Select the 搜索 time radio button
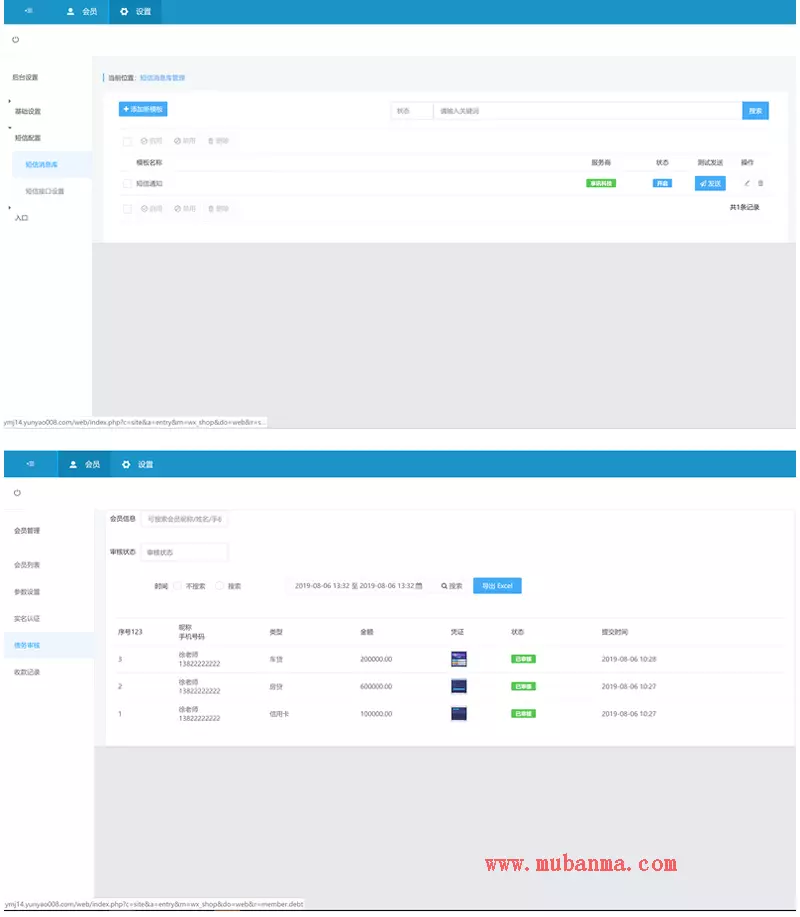This screenshot has width=800, height=917. click(x=219, y=586)
